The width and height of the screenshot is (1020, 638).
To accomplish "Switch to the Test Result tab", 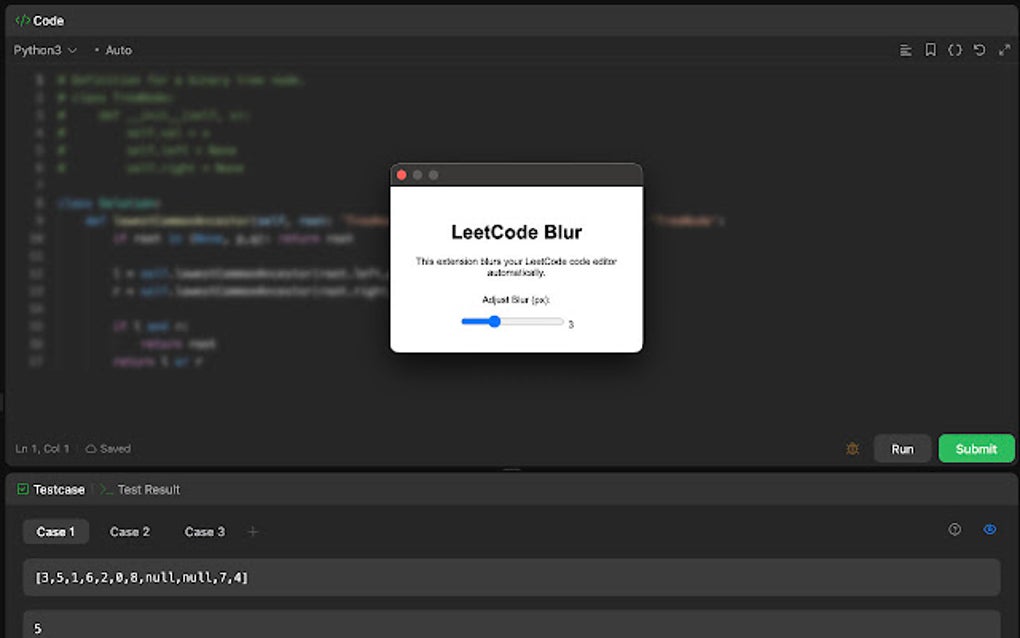I will [x=150, y=489].
